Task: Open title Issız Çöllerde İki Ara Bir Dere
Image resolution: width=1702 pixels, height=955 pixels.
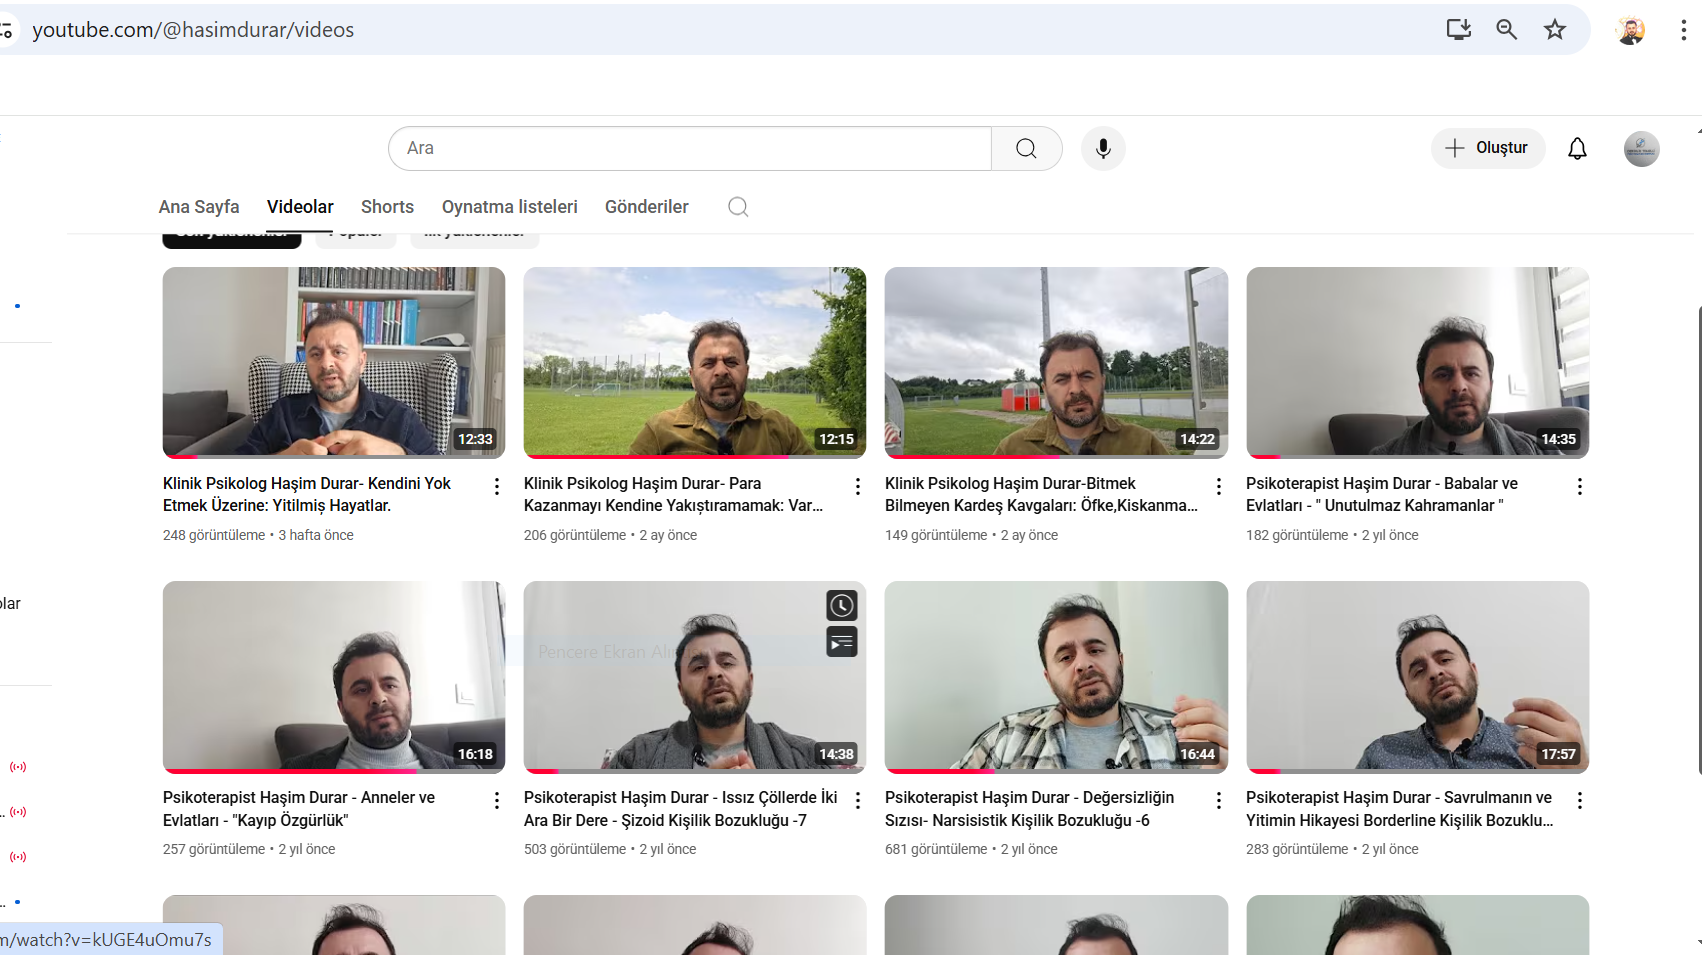Action: pyautogui.click(x=681, y=809)
